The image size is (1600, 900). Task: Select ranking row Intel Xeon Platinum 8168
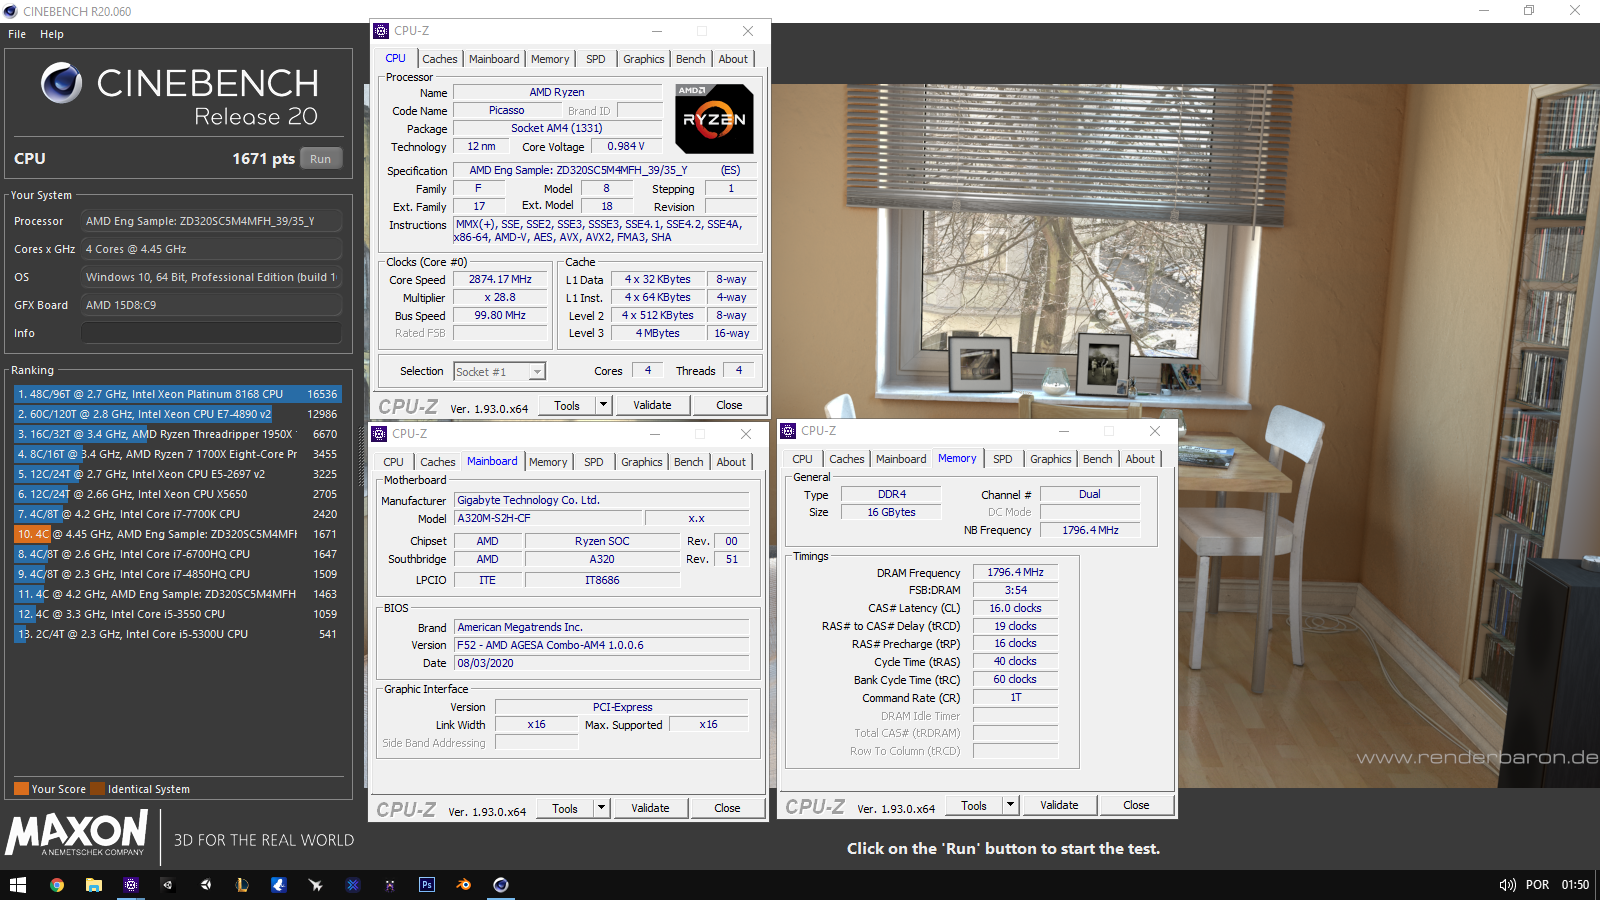click(177, 394)
